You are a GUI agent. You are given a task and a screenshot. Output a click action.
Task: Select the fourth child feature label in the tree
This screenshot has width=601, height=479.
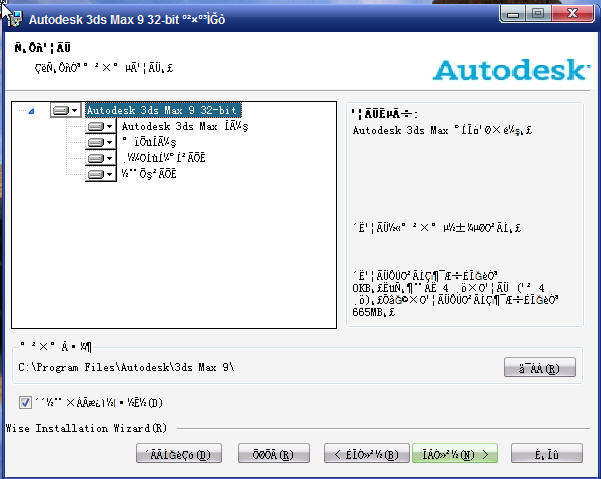point(149,174)
